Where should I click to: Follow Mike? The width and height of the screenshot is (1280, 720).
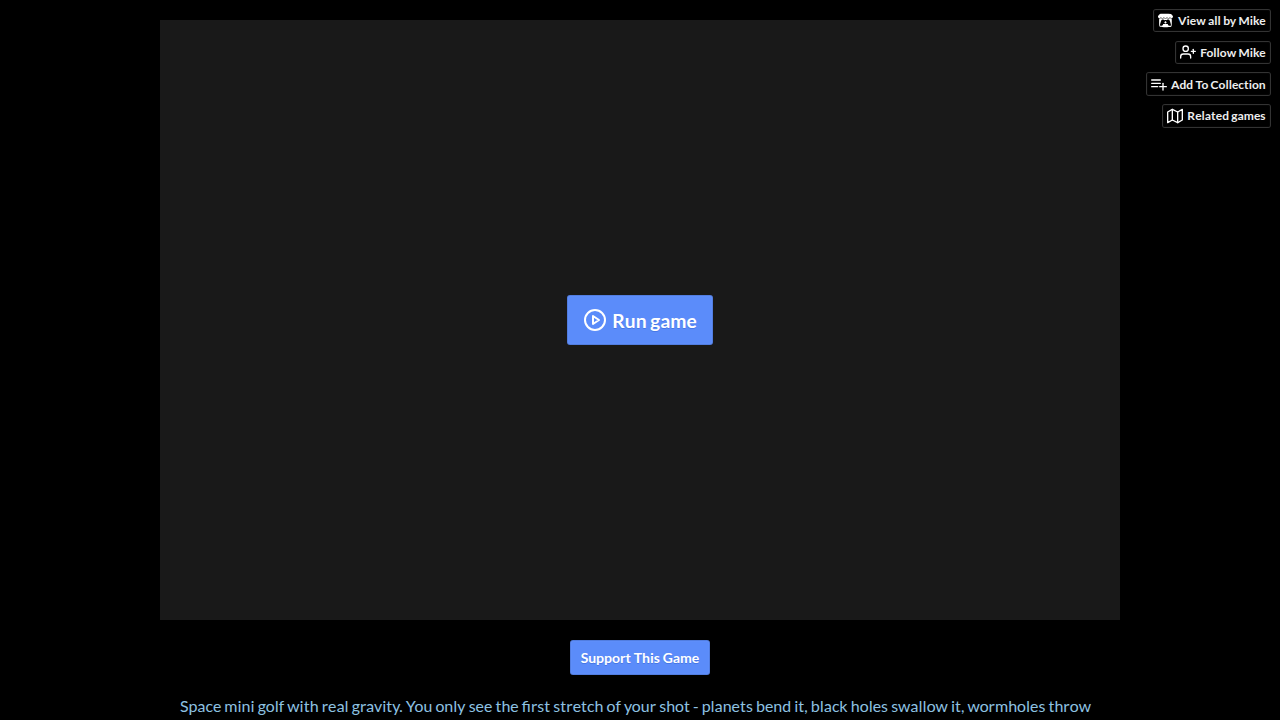click(1223, 53)
